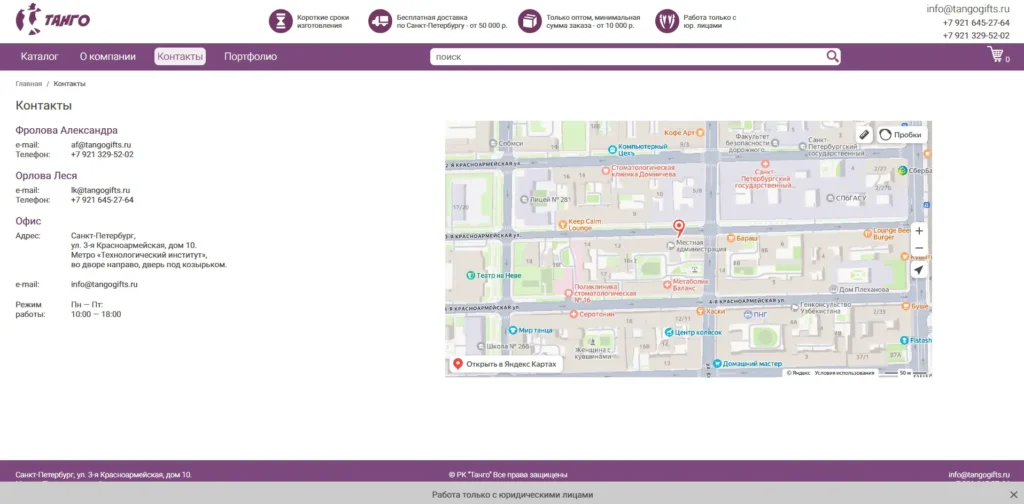The image size is (1024, 504).
Task: Click info@tangogifts.ru in the Офис section
Action: (x=104, y=285)
